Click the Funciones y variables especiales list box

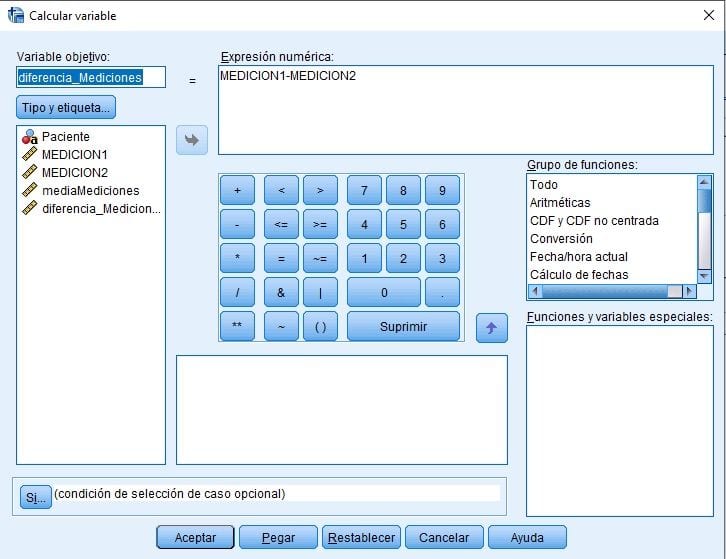click(620, 421)
